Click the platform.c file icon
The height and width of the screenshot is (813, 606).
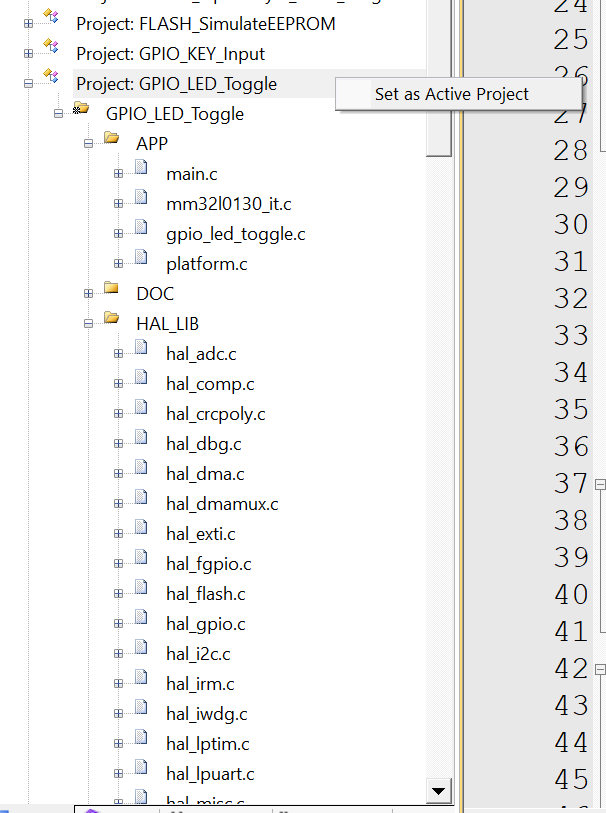142,264
